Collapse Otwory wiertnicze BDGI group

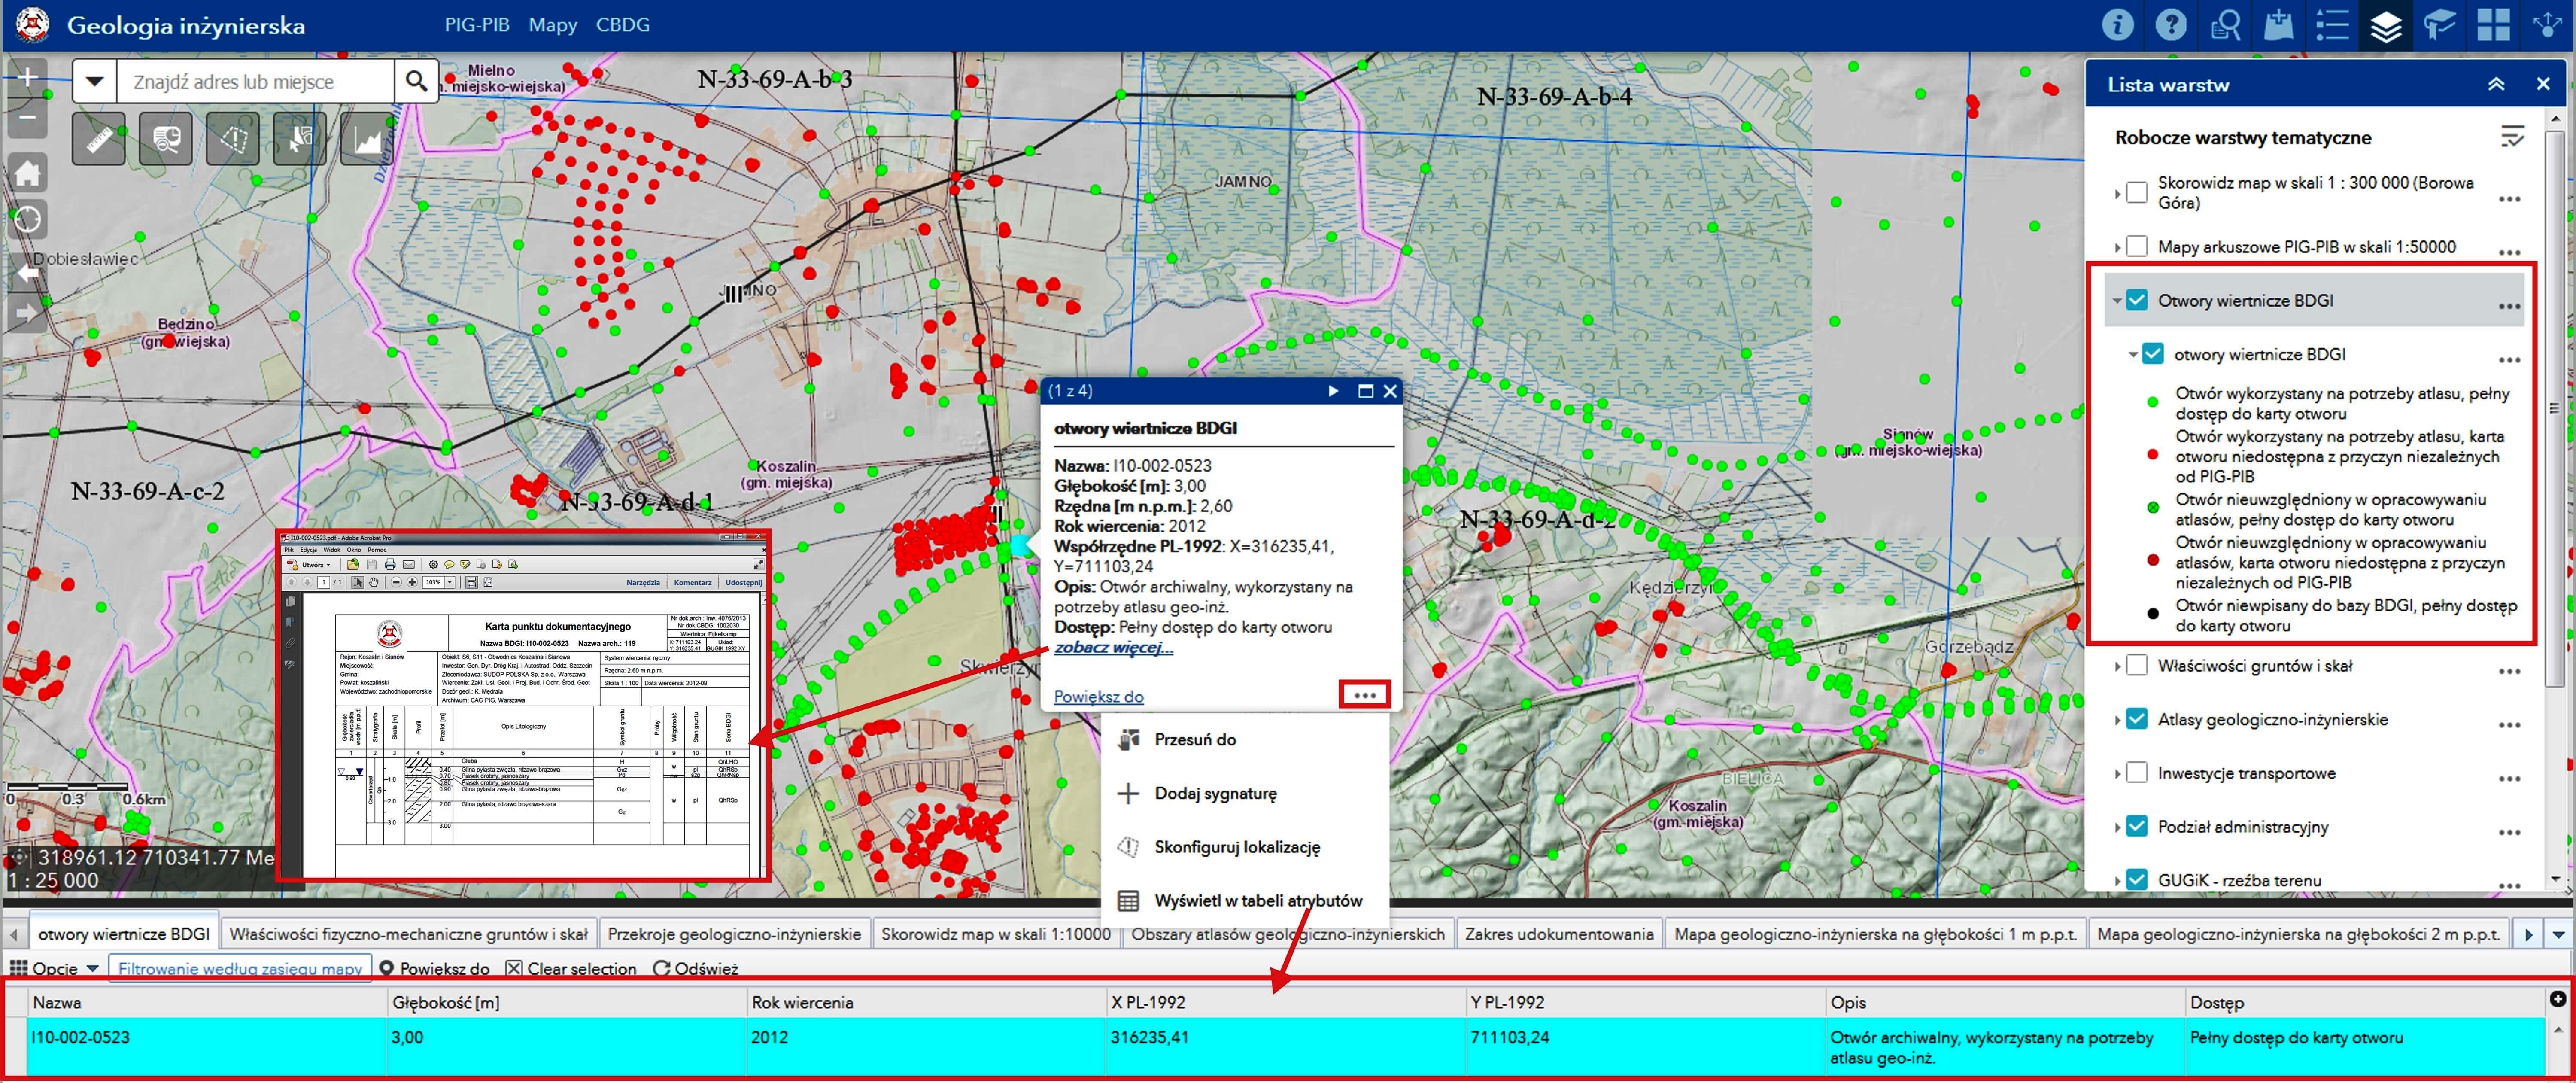(2117, 300)
